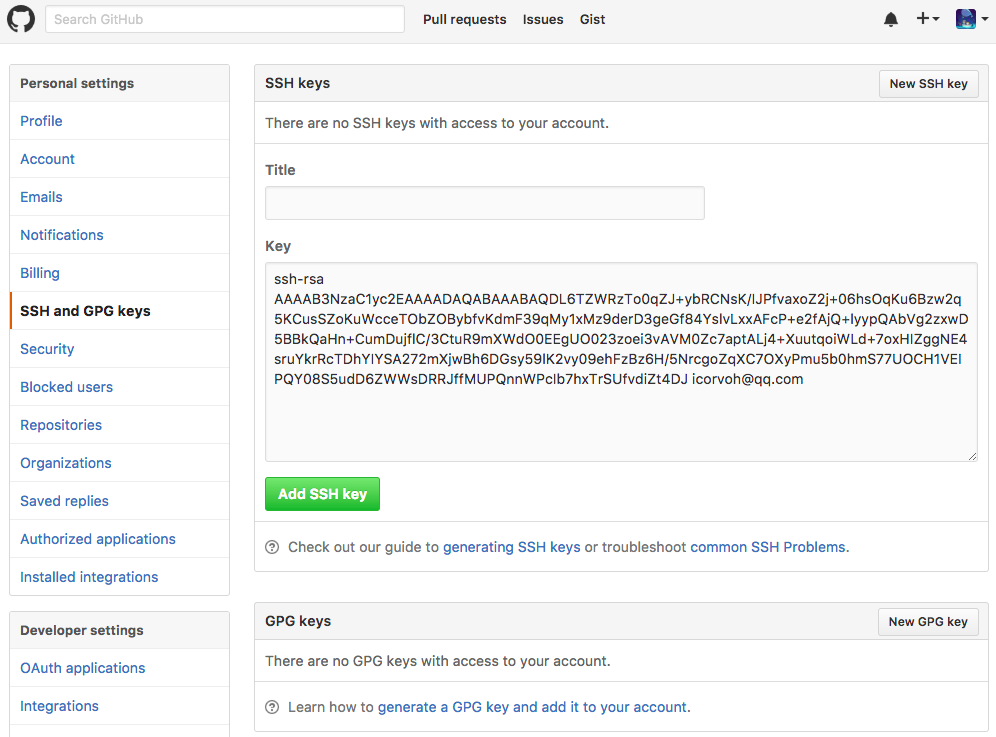
Task: Click the New GPG key button
Action: [927, 622]
